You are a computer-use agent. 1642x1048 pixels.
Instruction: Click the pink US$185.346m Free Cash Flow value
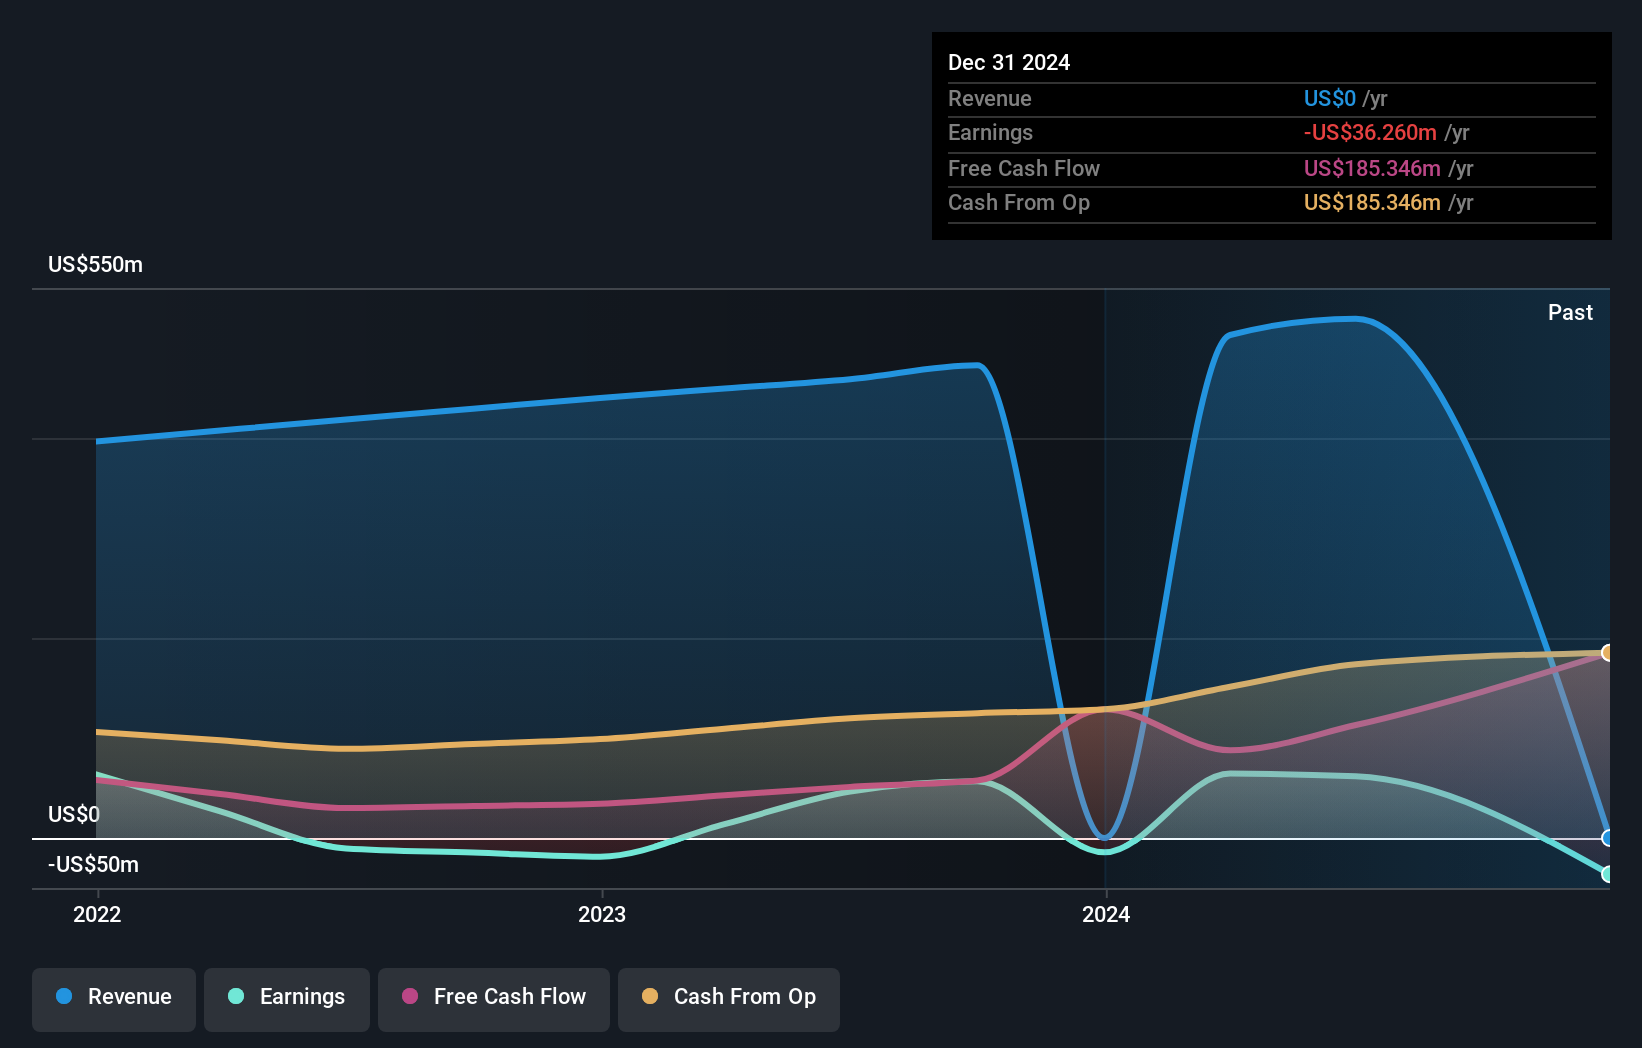[1372, 169]
